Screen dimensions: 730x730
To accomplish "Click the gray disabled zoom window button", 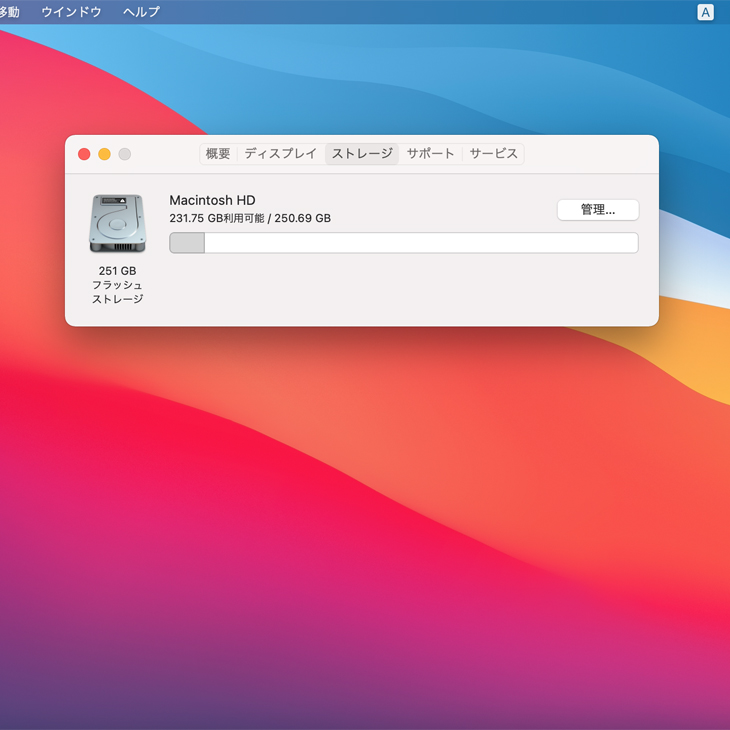I will pos(124,154).
